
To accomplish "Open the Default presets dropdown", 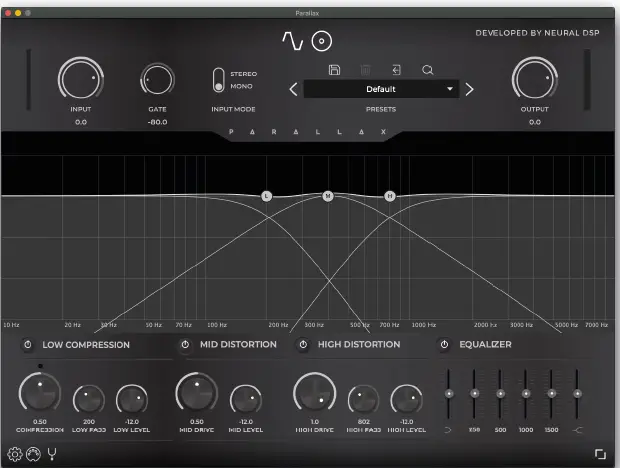I will click(381, 89).
